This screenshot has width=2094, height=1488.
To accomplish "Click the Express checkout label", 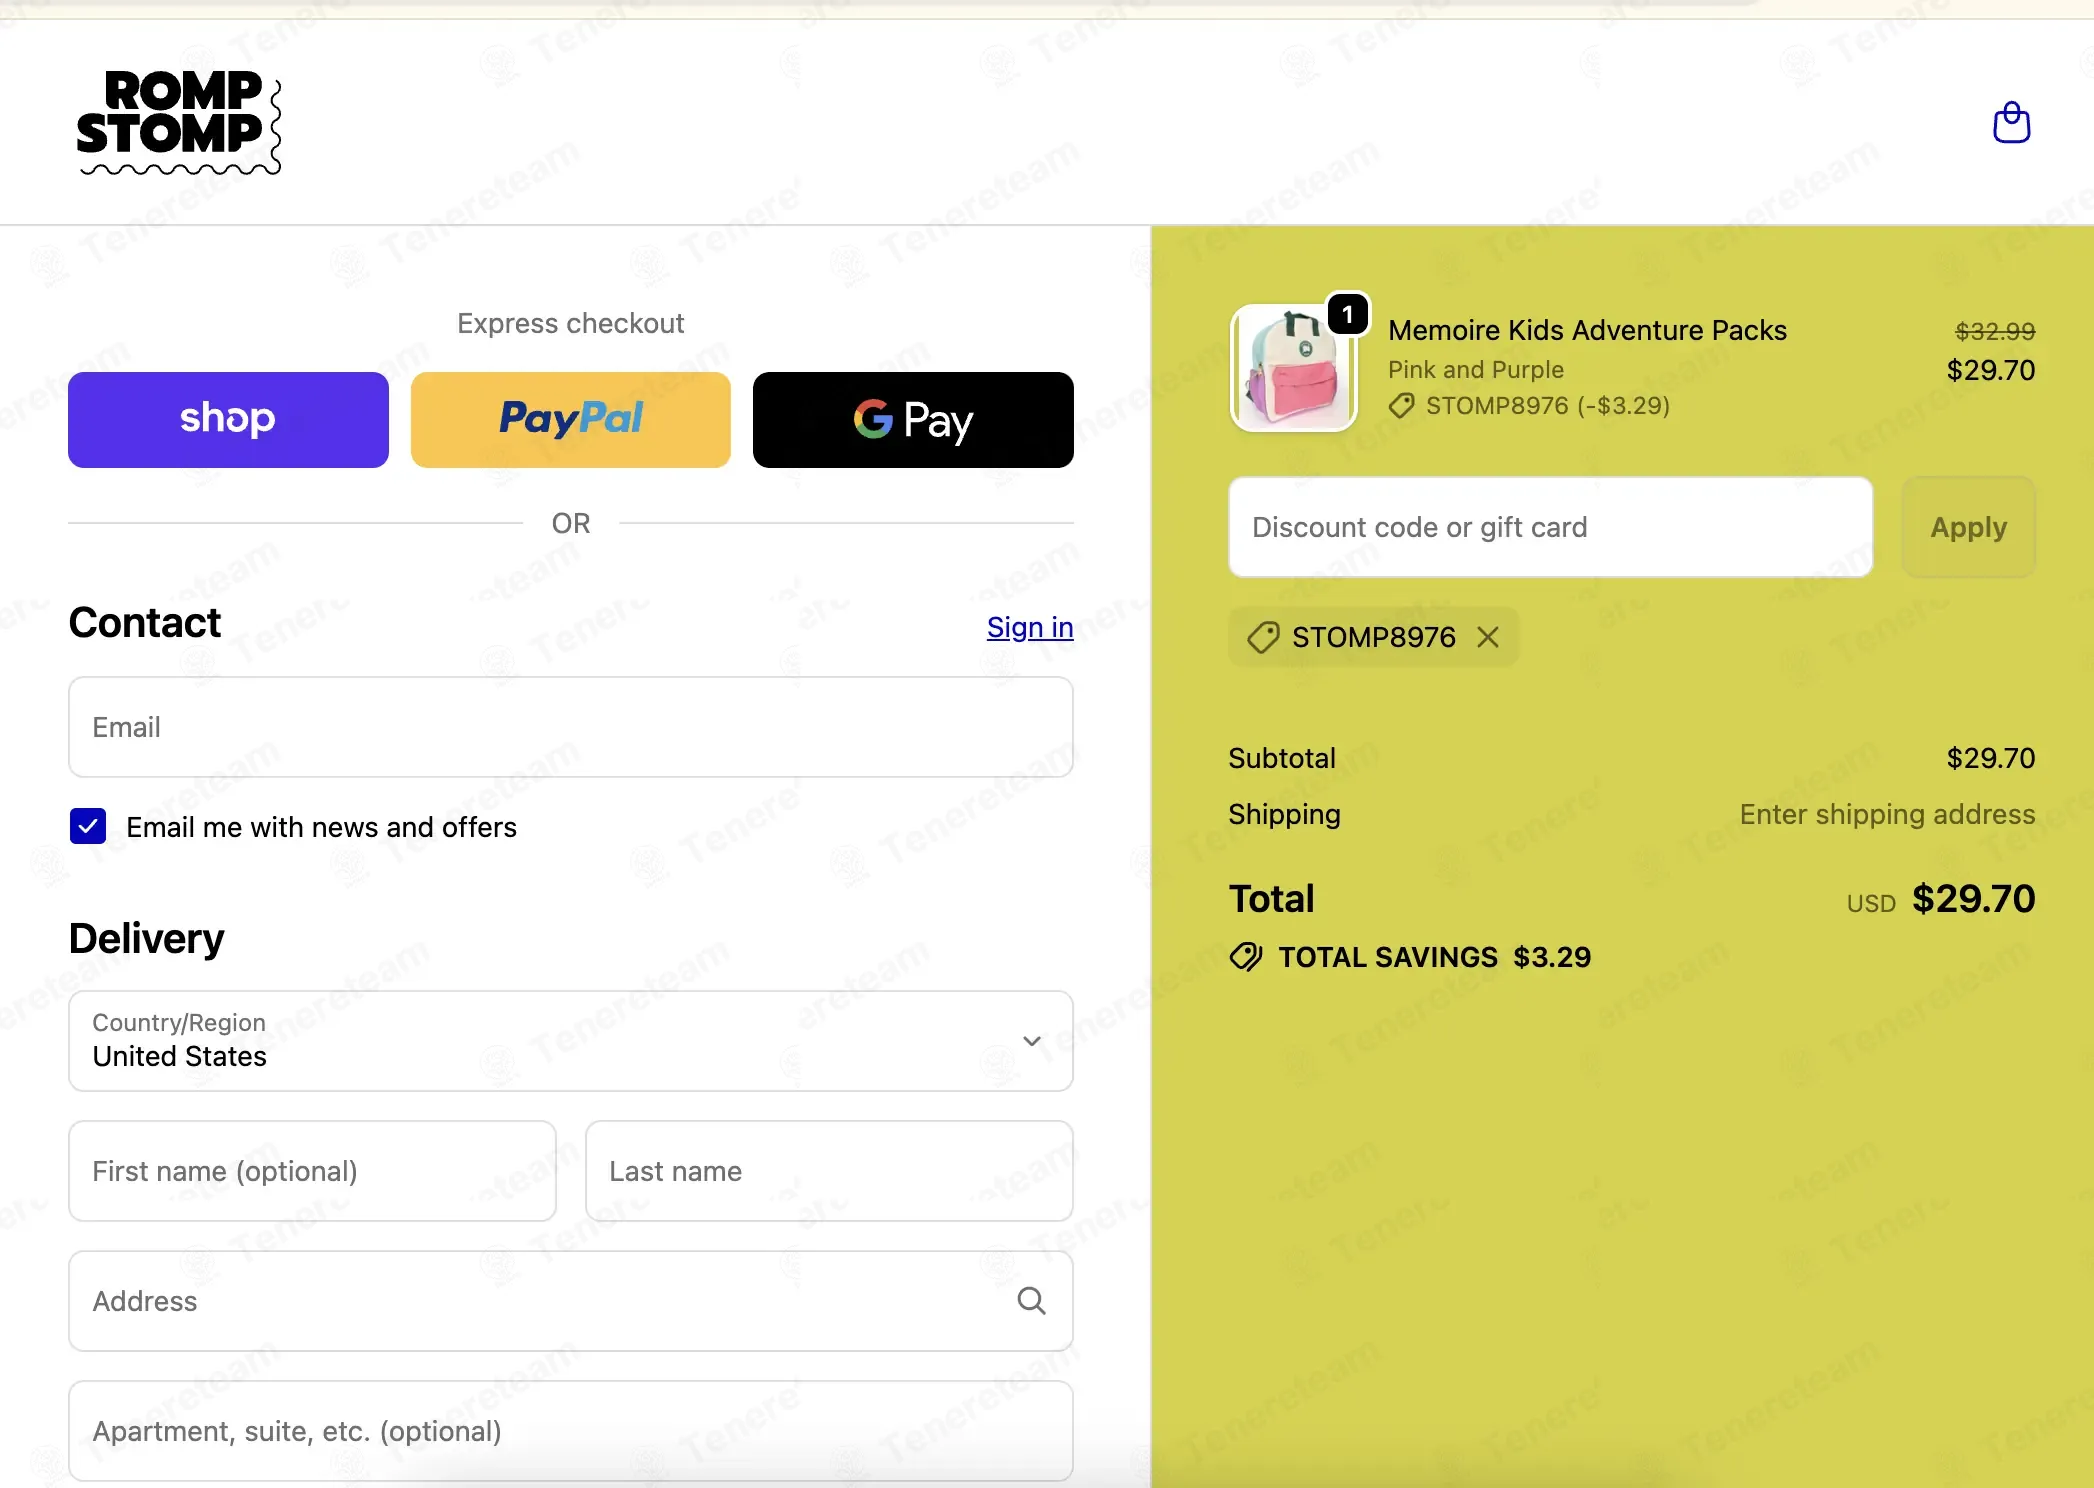I will point(571,323).
